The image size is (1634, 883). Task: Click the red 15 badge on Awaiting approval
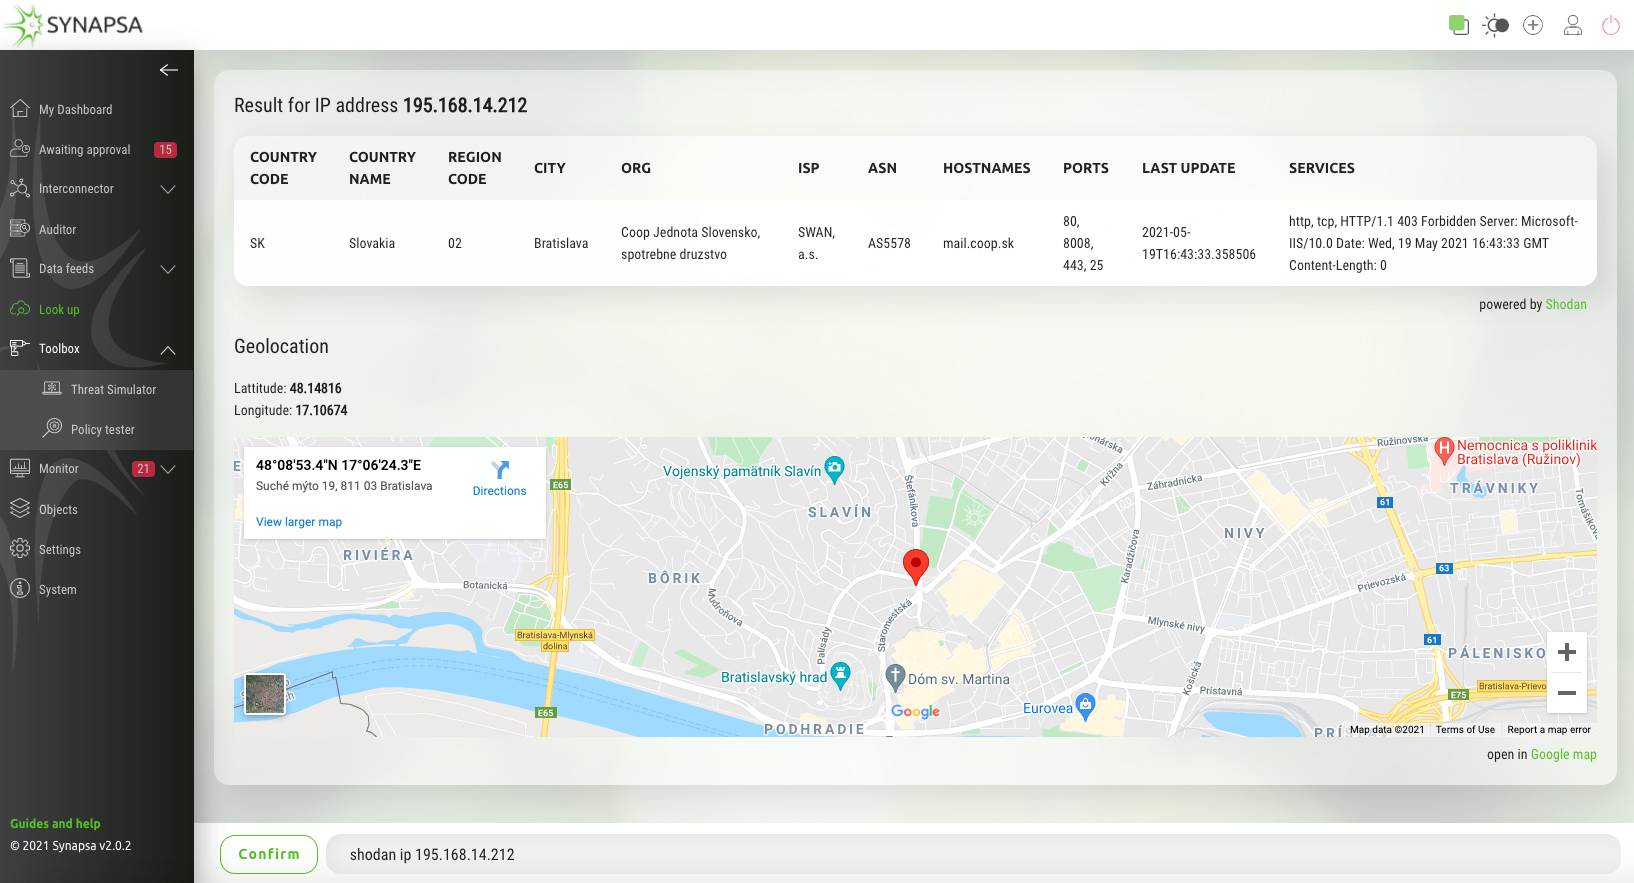point(166,150)
